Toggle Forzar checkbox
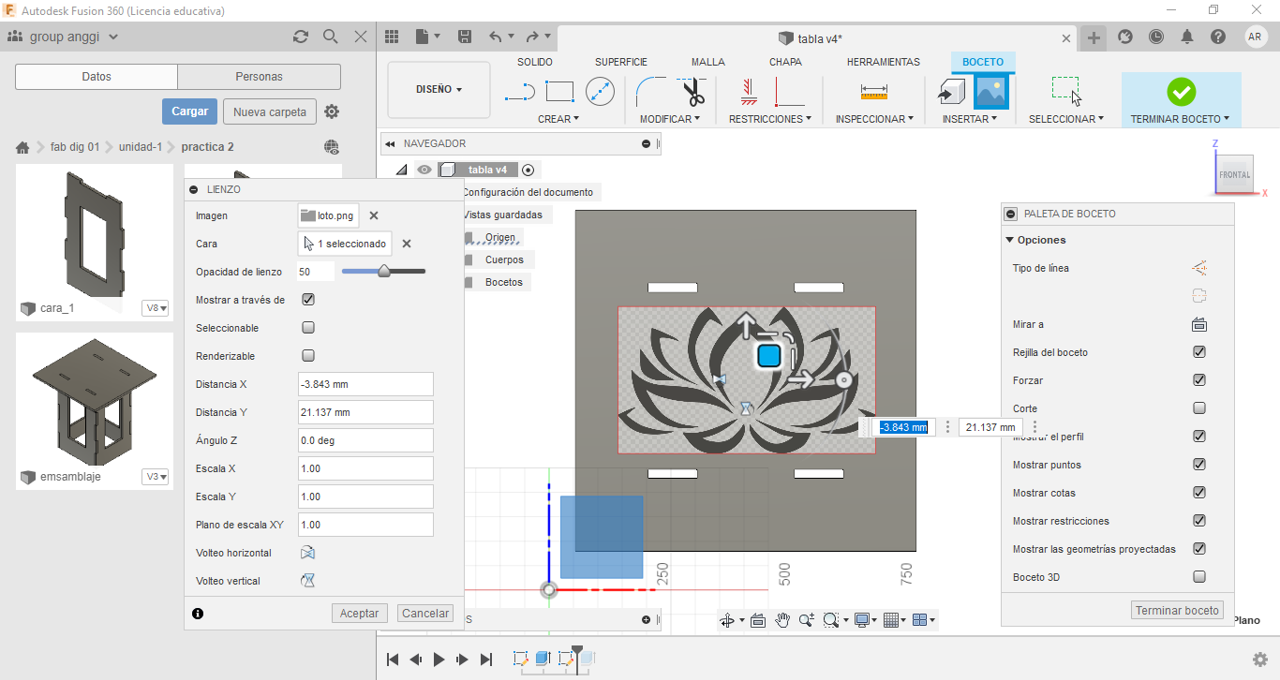This screenshot has width=1280, height=680. point(1199,380)
